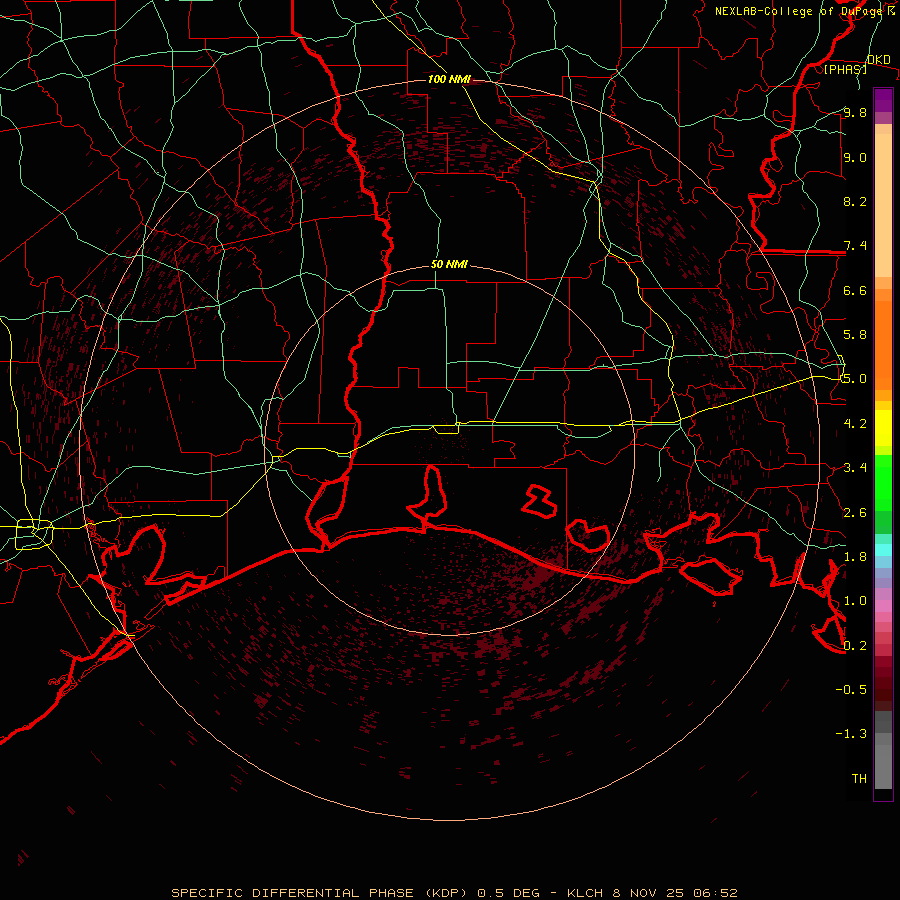
Task: Click the "4.2" value on the scale
Action: [855, 424]
